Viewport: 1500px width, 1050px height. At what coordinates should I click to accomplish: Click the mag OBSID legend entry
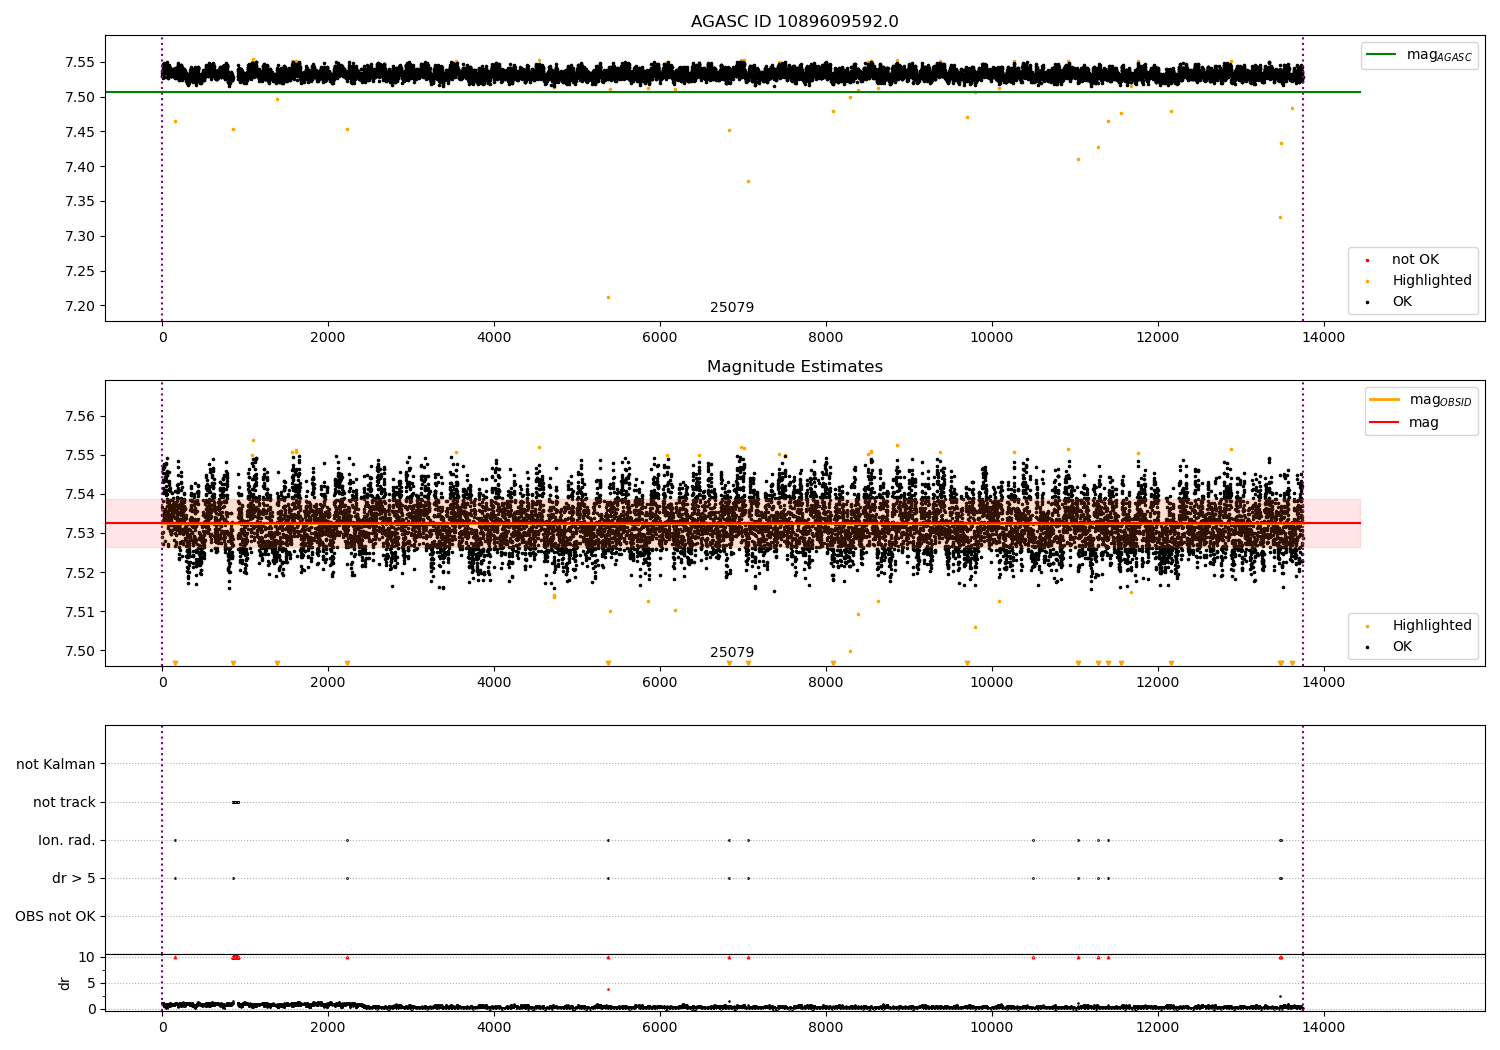[x=1421, y=400]
